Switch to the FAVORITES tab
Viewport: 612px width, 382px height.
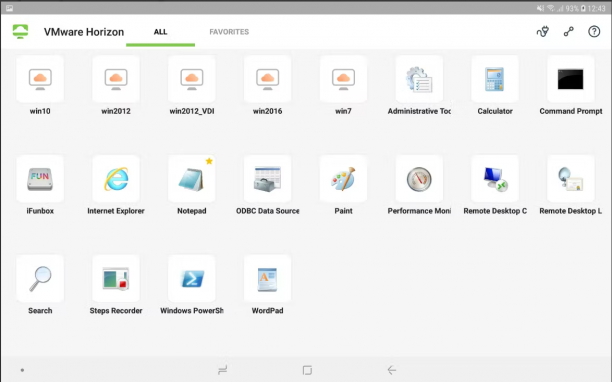point(229,32)
